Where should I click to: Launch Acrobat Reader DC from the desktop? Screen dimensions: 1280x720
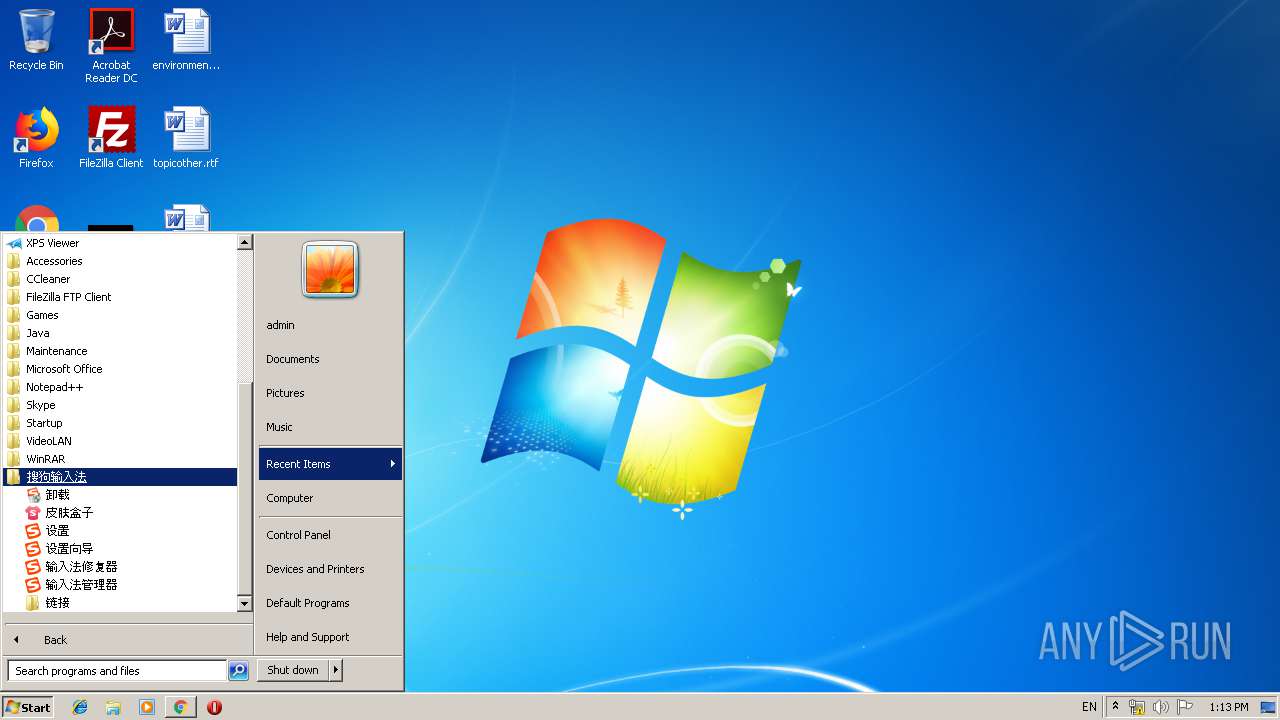tap(111, 46)
